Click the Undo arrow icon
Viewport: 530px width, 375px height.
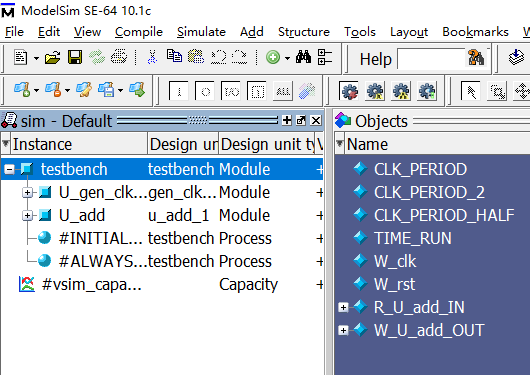(x=218, y=57)
